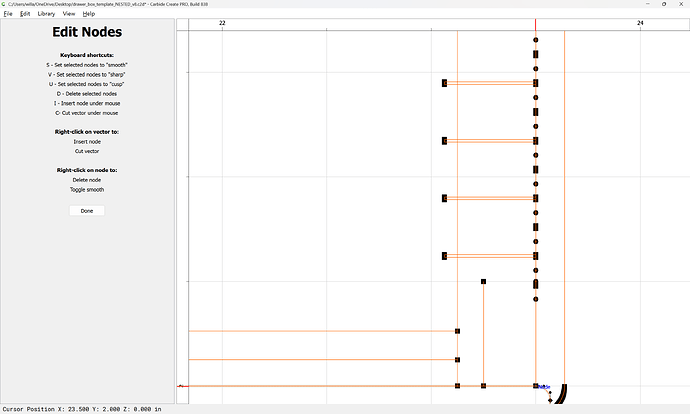Select the node ending the middle long horizontal line
Image resolution: width=690 pixels, height=414 pixels.
coord(457,360)
